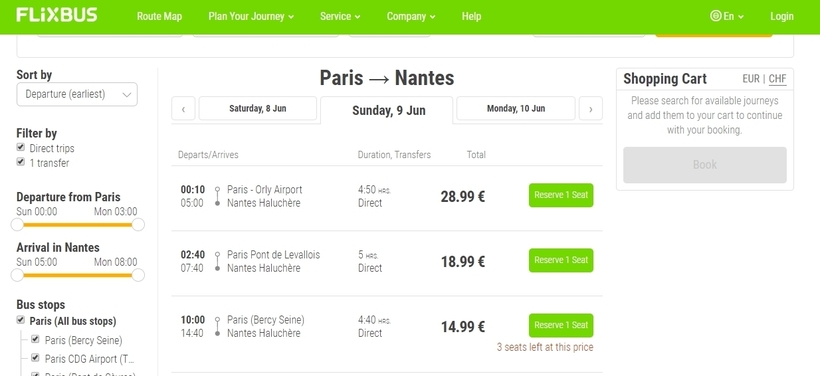Uncheck Paris (Bercy Seine) bus stop

click(35, 339)
